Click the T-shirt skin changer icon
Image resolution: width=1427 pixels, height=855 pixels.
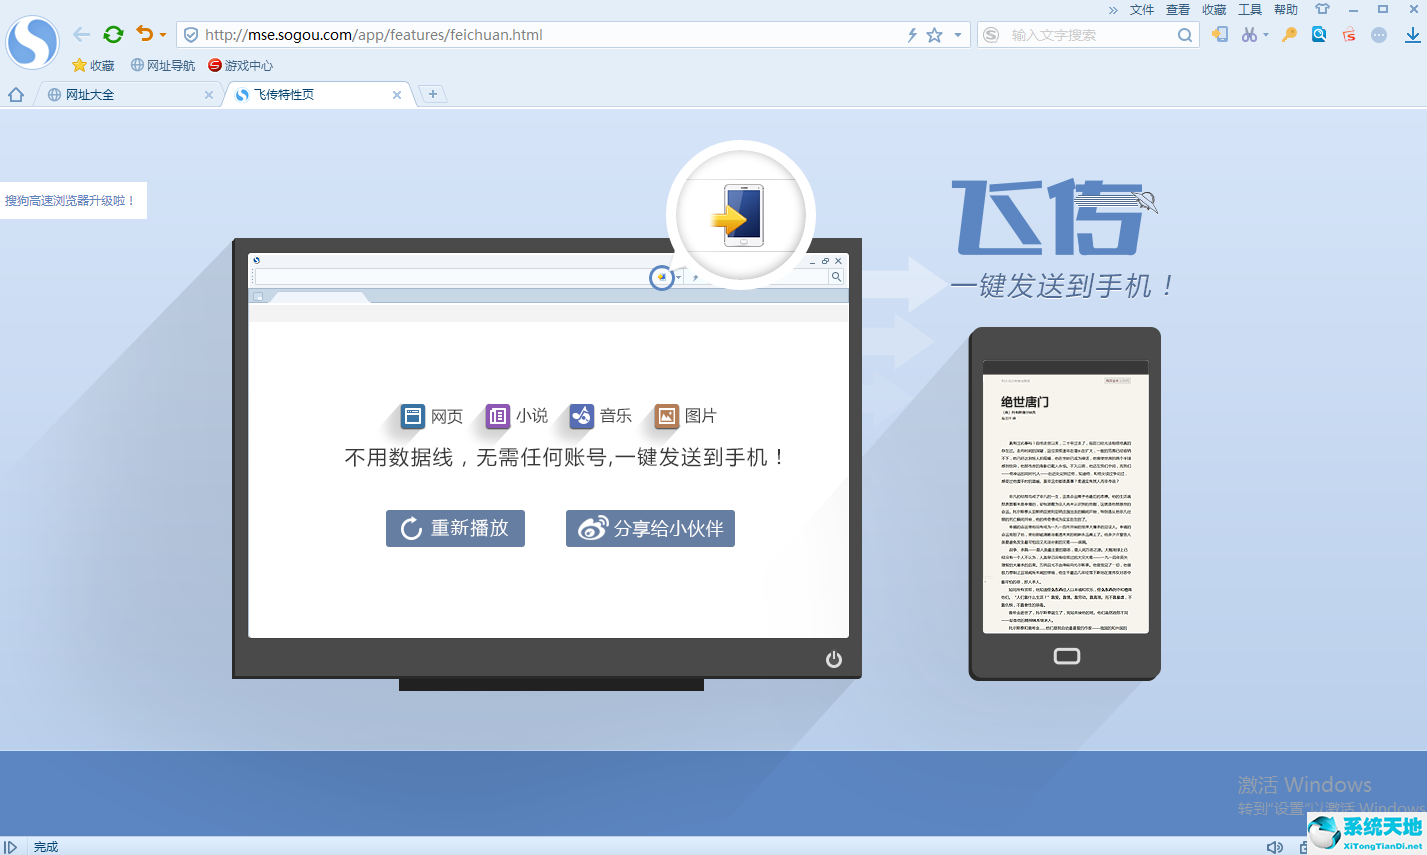click(x=1322, y=9)
